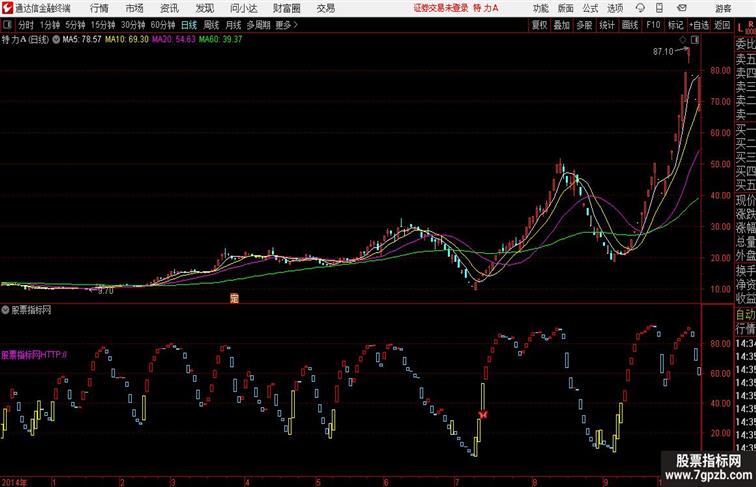The width and height of the screenshot is (756, 487).
Task: Open the dropdown arrow beside 特力A (日线)
Action: click(56, 40)
